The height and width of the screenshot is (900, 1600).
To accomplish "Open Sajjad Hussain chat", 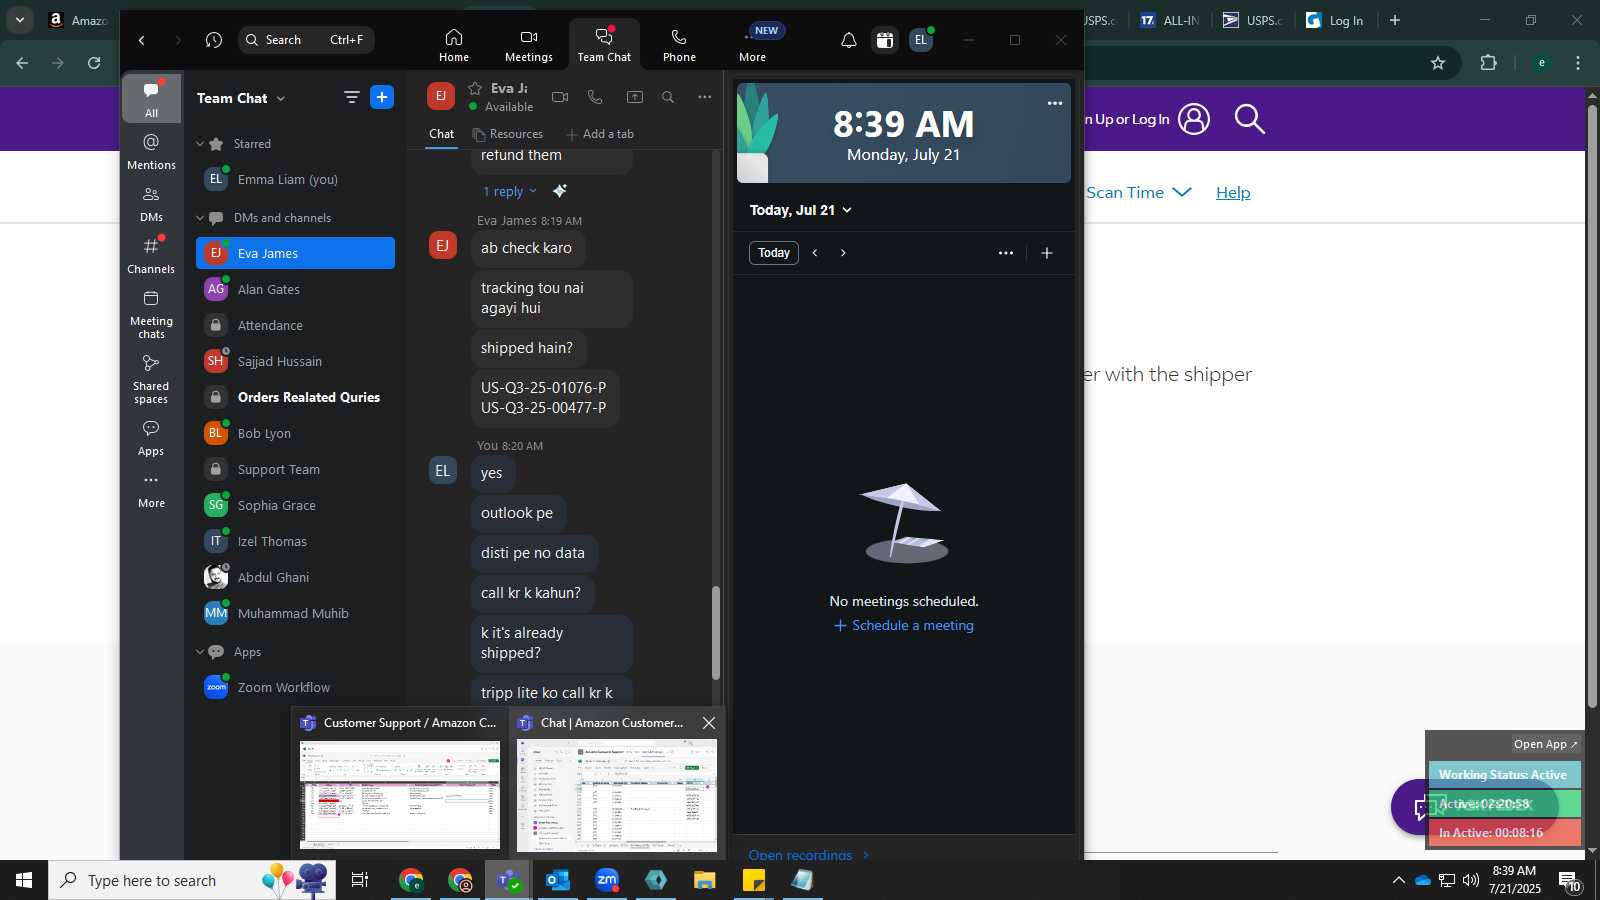I will [295, 361].
